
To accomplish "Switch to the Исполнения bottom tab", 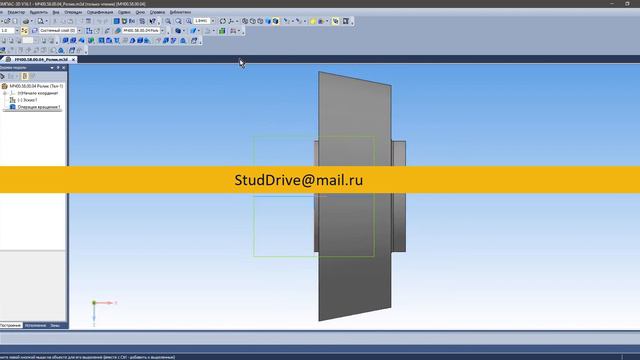I will coord(35,325).
